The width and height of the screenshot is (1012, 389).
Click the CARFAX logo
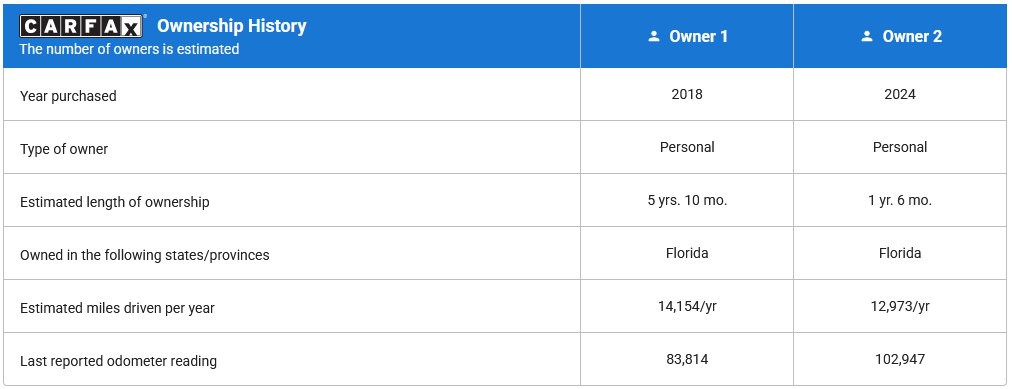(83, 26)
